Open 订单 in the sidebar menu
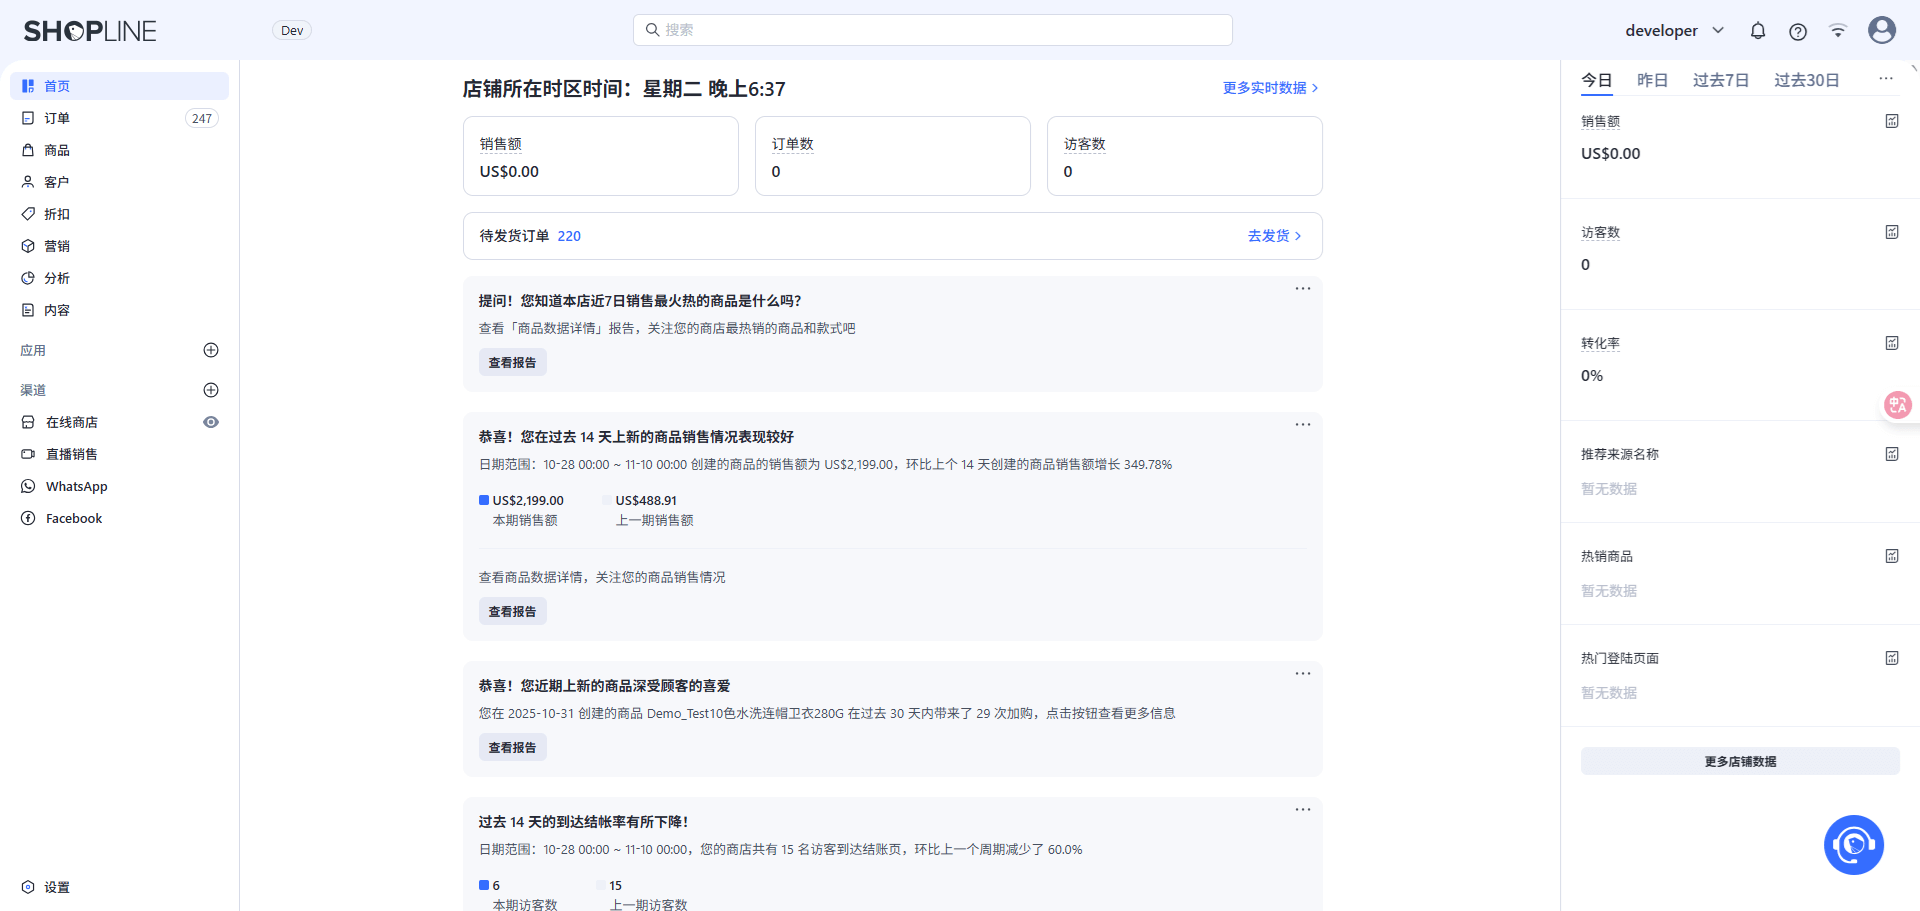 57,118
